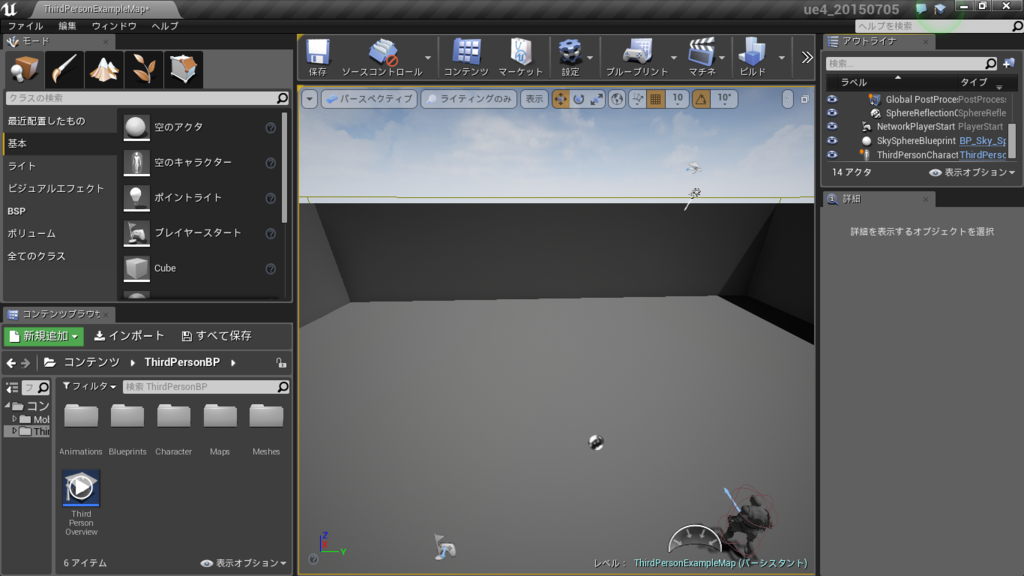Screen dimensions: 1024x576
Task: Open the マチネ matinee clapboard icon
Action: click(702, 57)
